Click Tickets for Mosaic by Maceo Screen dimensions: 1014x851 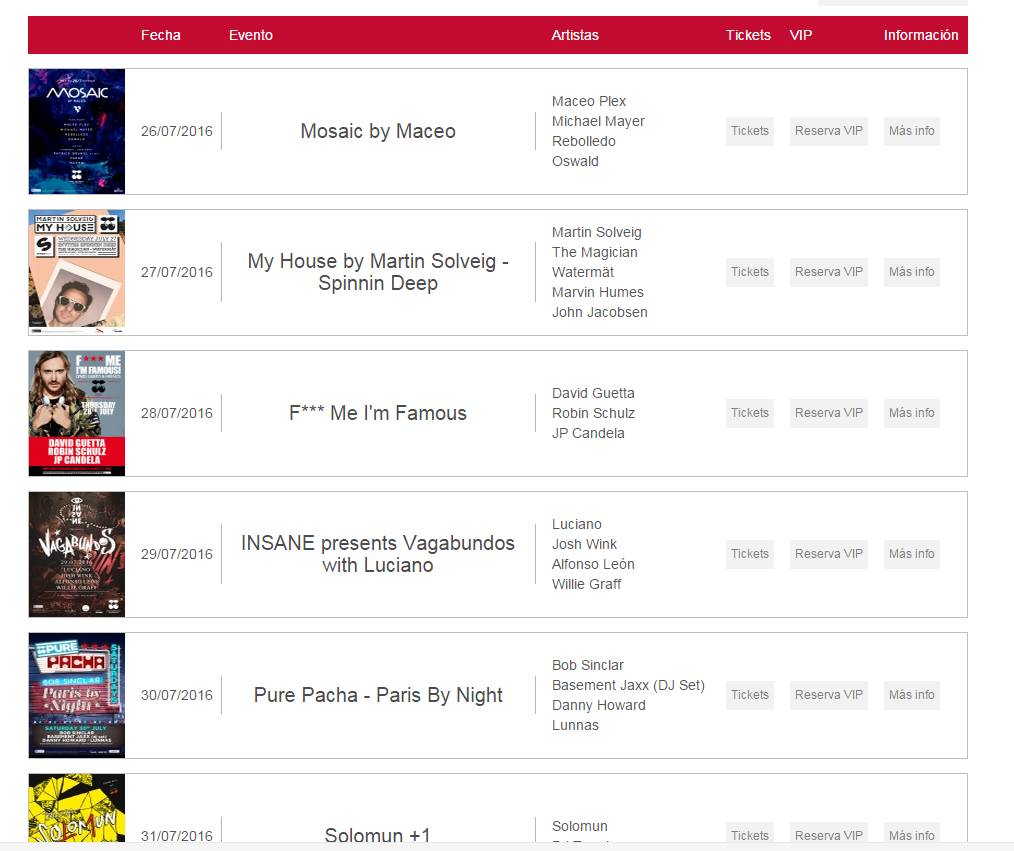coord(750,131)
